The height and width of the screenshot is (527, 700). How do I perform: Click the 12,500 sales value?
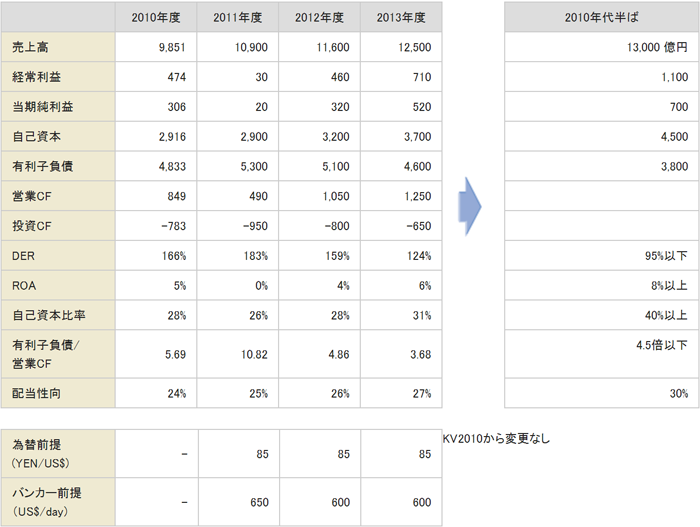[415, 47]
